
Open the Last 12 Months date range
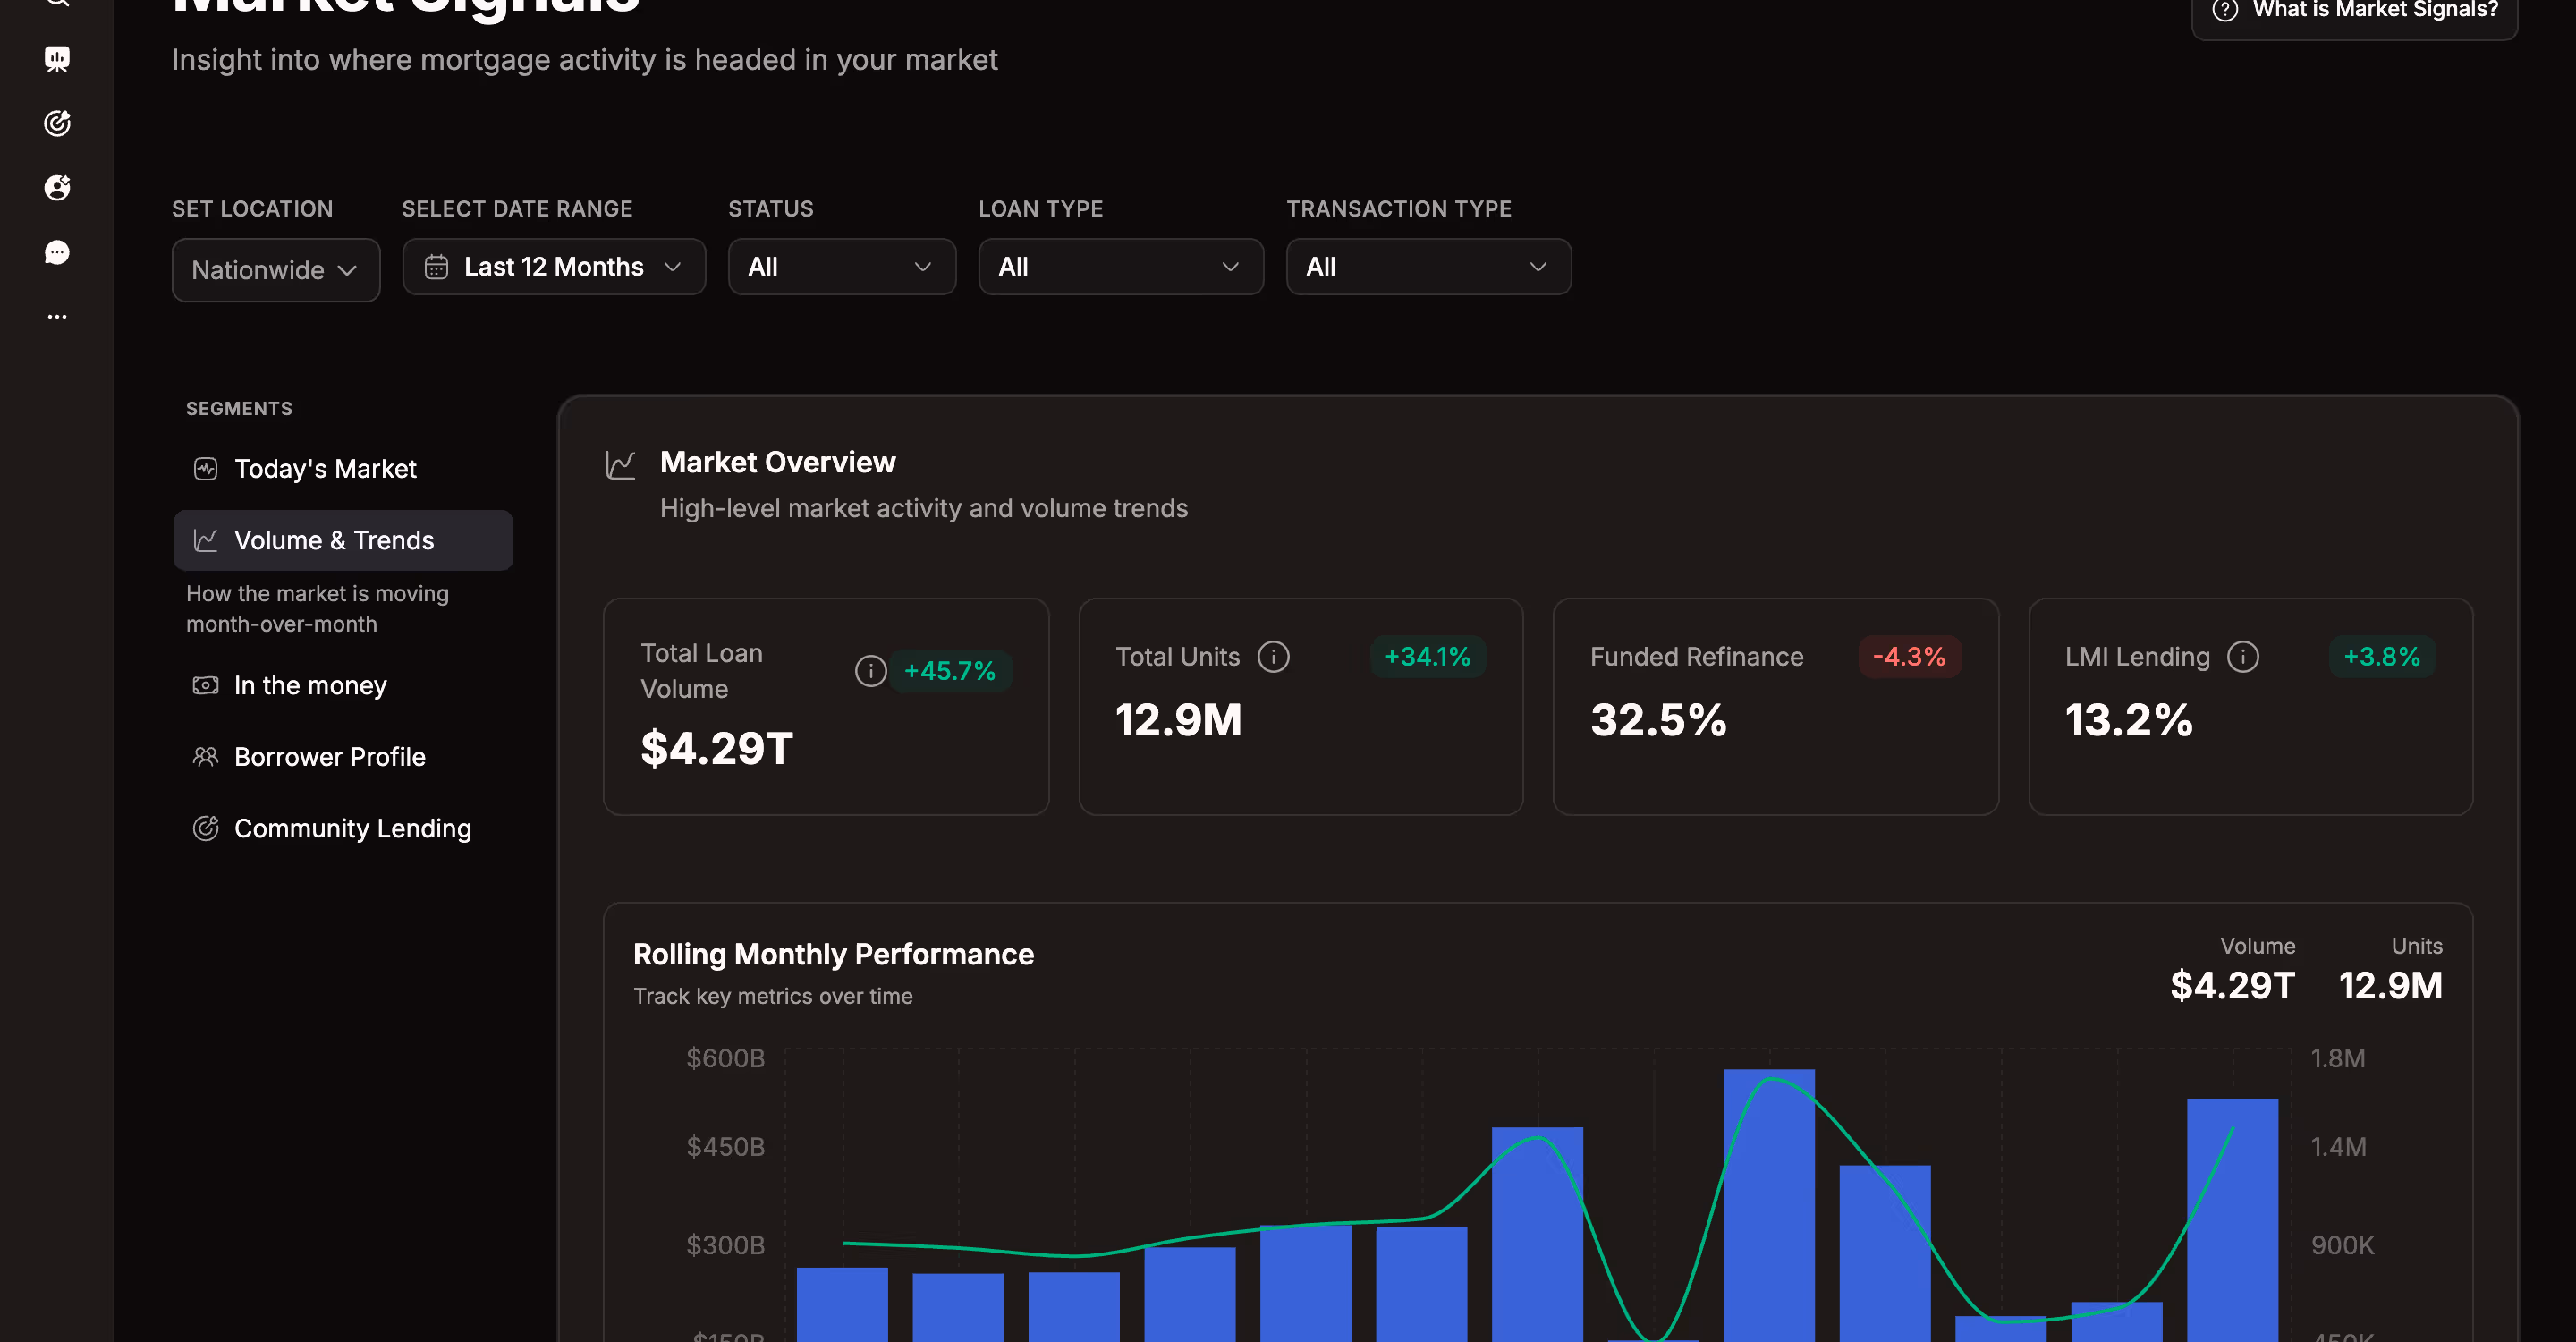point(554,267)
